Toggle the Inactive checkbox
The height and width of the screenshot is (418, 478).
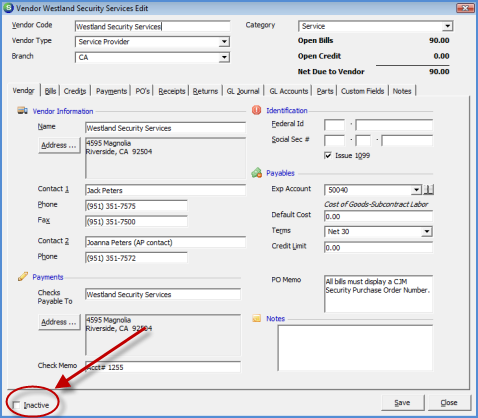(x=16, y=405)
